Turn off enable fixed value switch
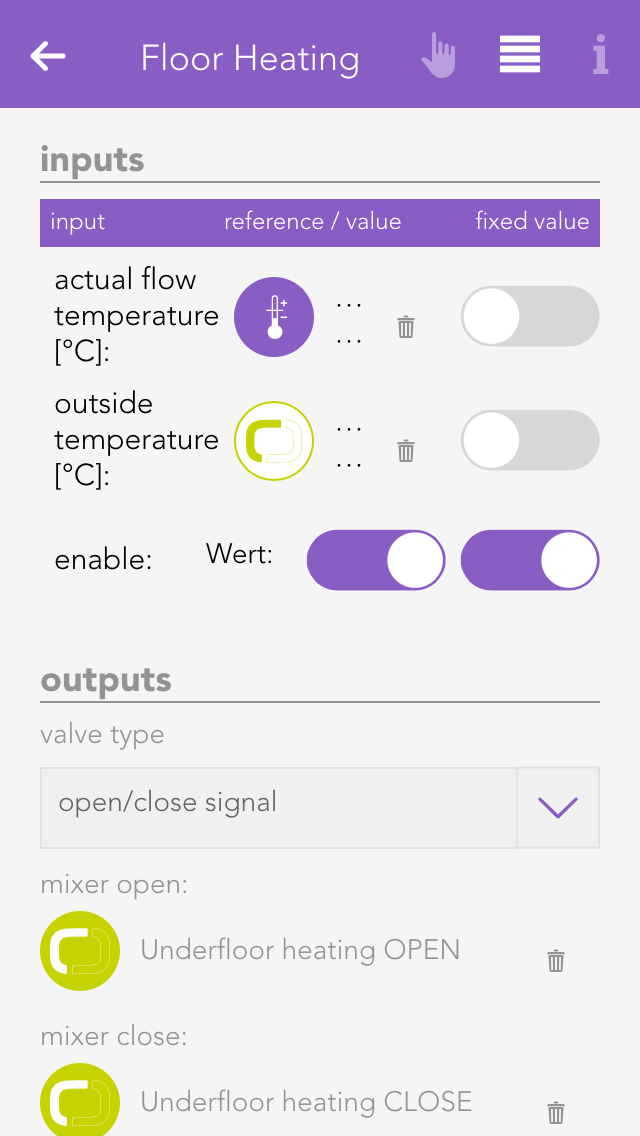Image resolution: width=640 pixels, height=1136 pixels. [530, 560]
